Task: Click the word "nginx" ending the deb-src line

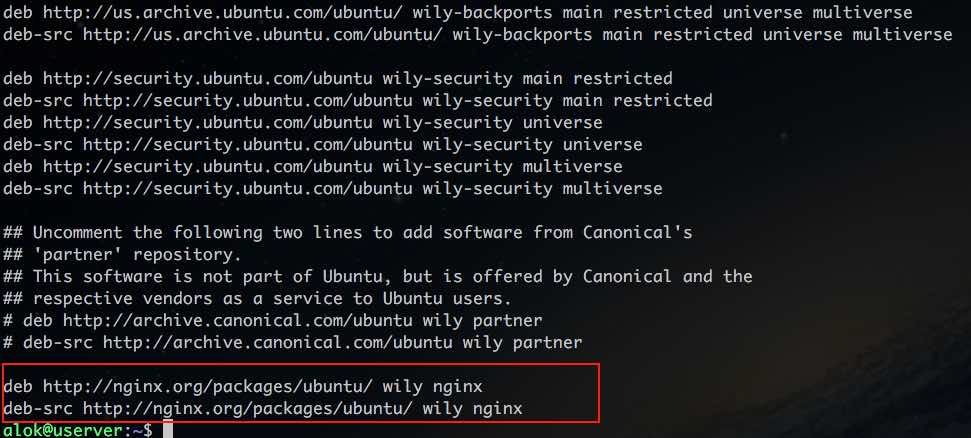Action: click(x=498, y=408)
